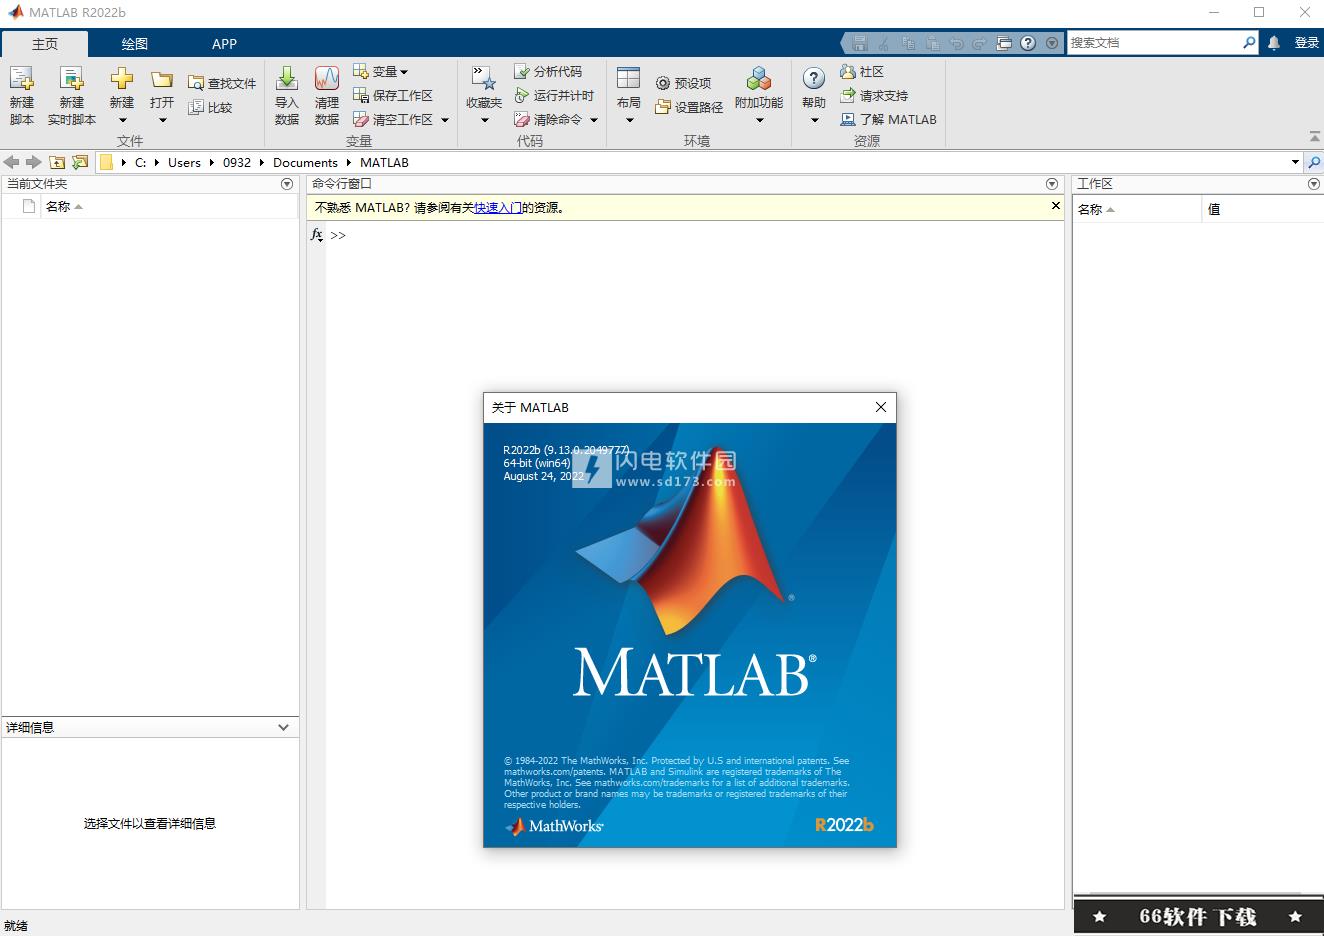Create a new script (新建脚本)
This screenshot has height=936, width=1324.
point(22,96)
